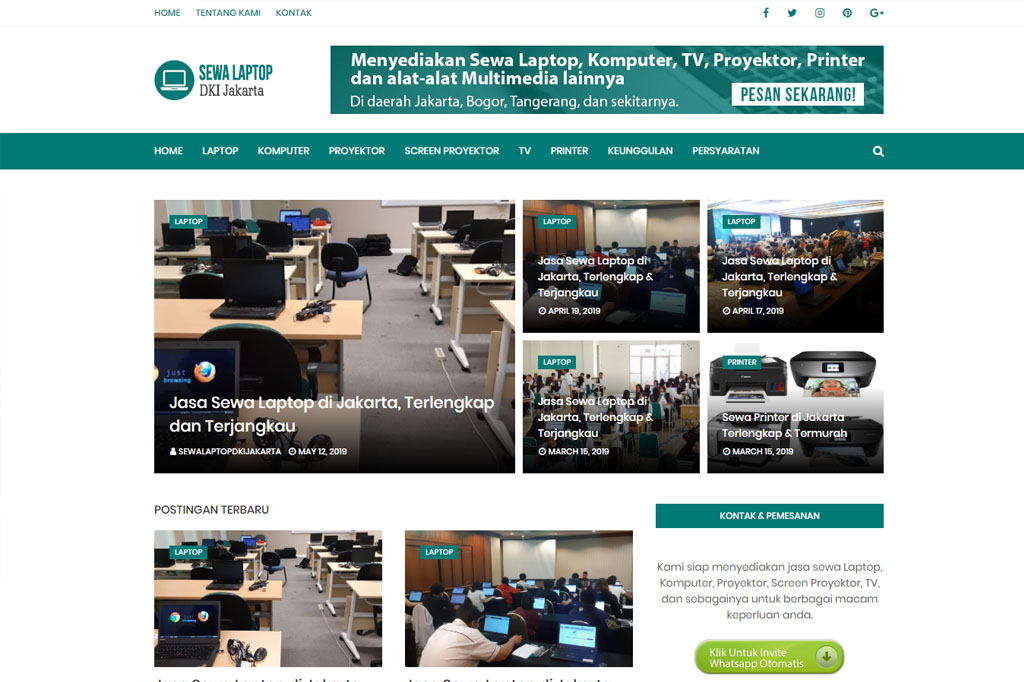The height and width of the screenshot is (682, 1024).
Task: Select KEUNGGULAN in the navigation bar
Action: (640, 151)
